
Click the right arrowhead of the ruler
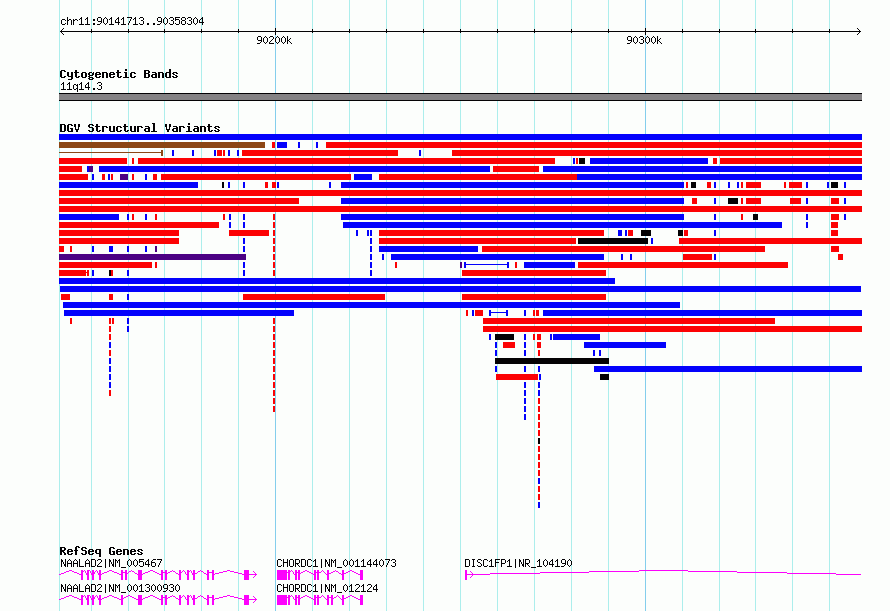point(859,31)
